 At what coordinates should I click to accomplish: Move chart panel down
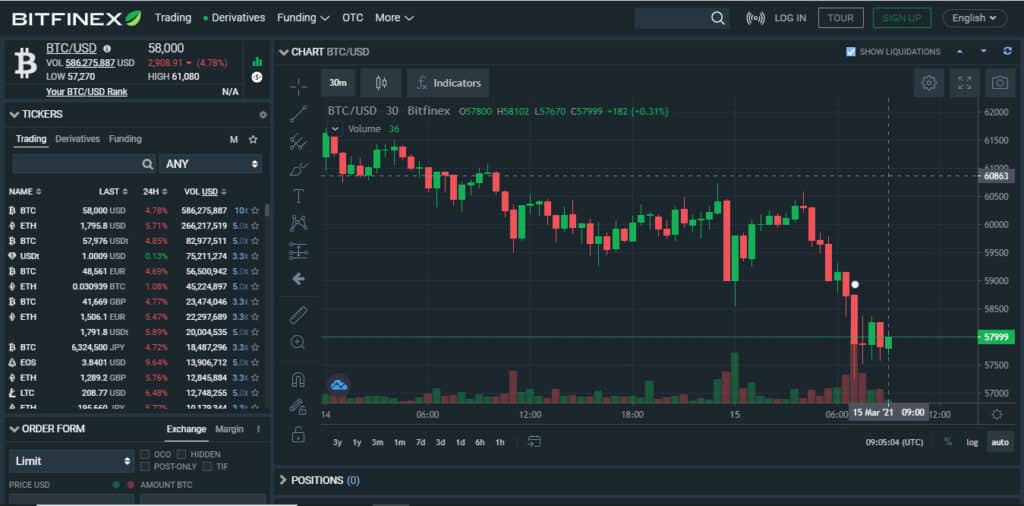(984, 52)
